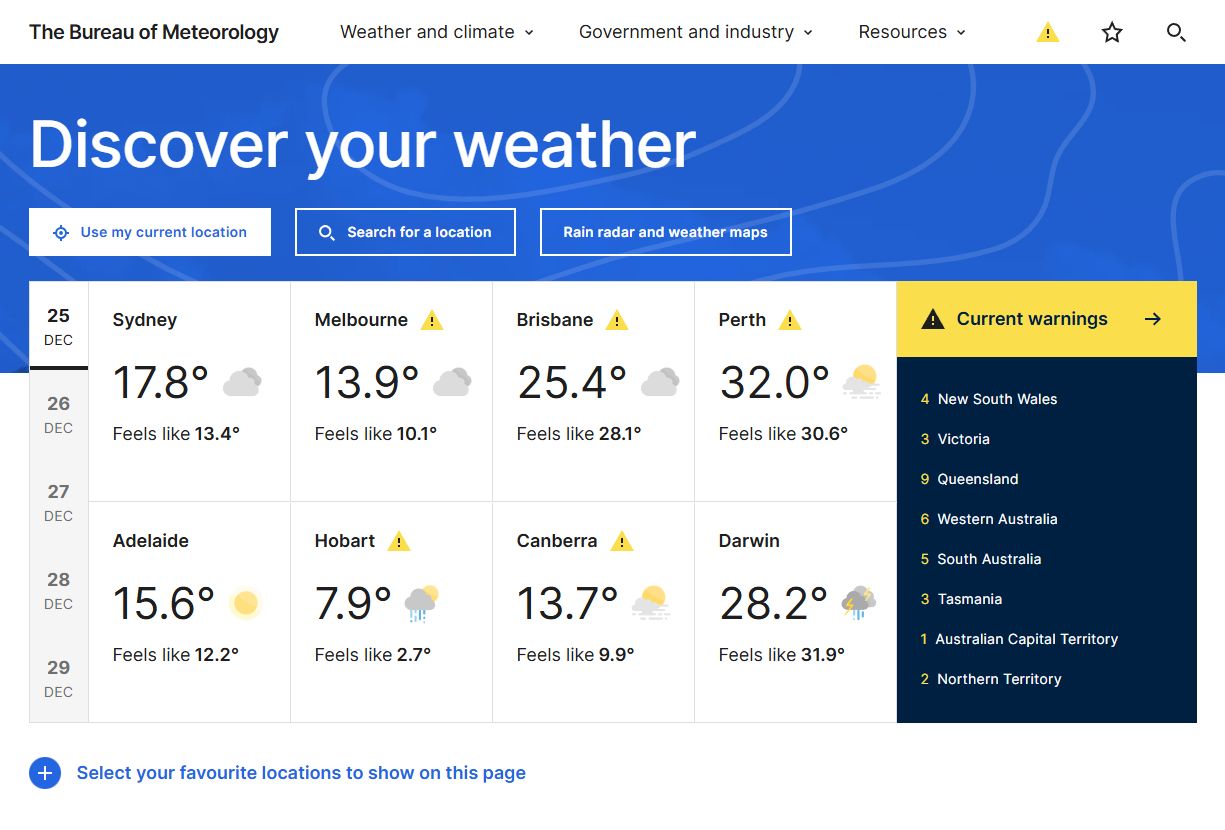Viewport: 1225px width, 830px height.
Task: Select the 28 DEC forecast tab
Action: pos(59,590)
